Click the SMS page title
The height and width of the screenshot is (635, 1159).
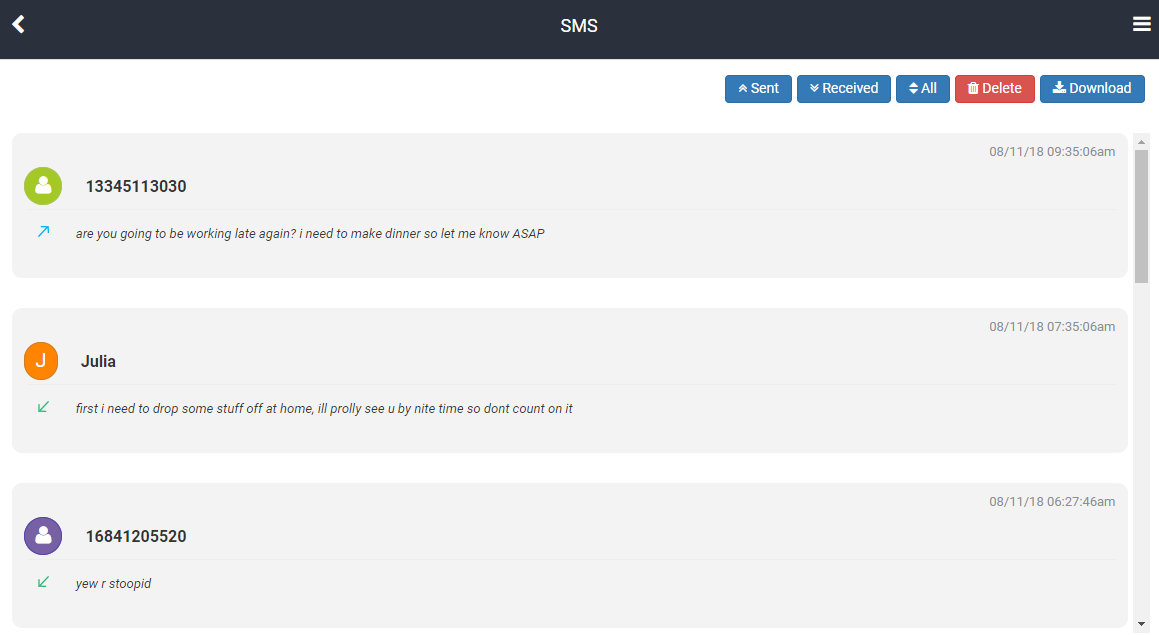coord(579,26)
